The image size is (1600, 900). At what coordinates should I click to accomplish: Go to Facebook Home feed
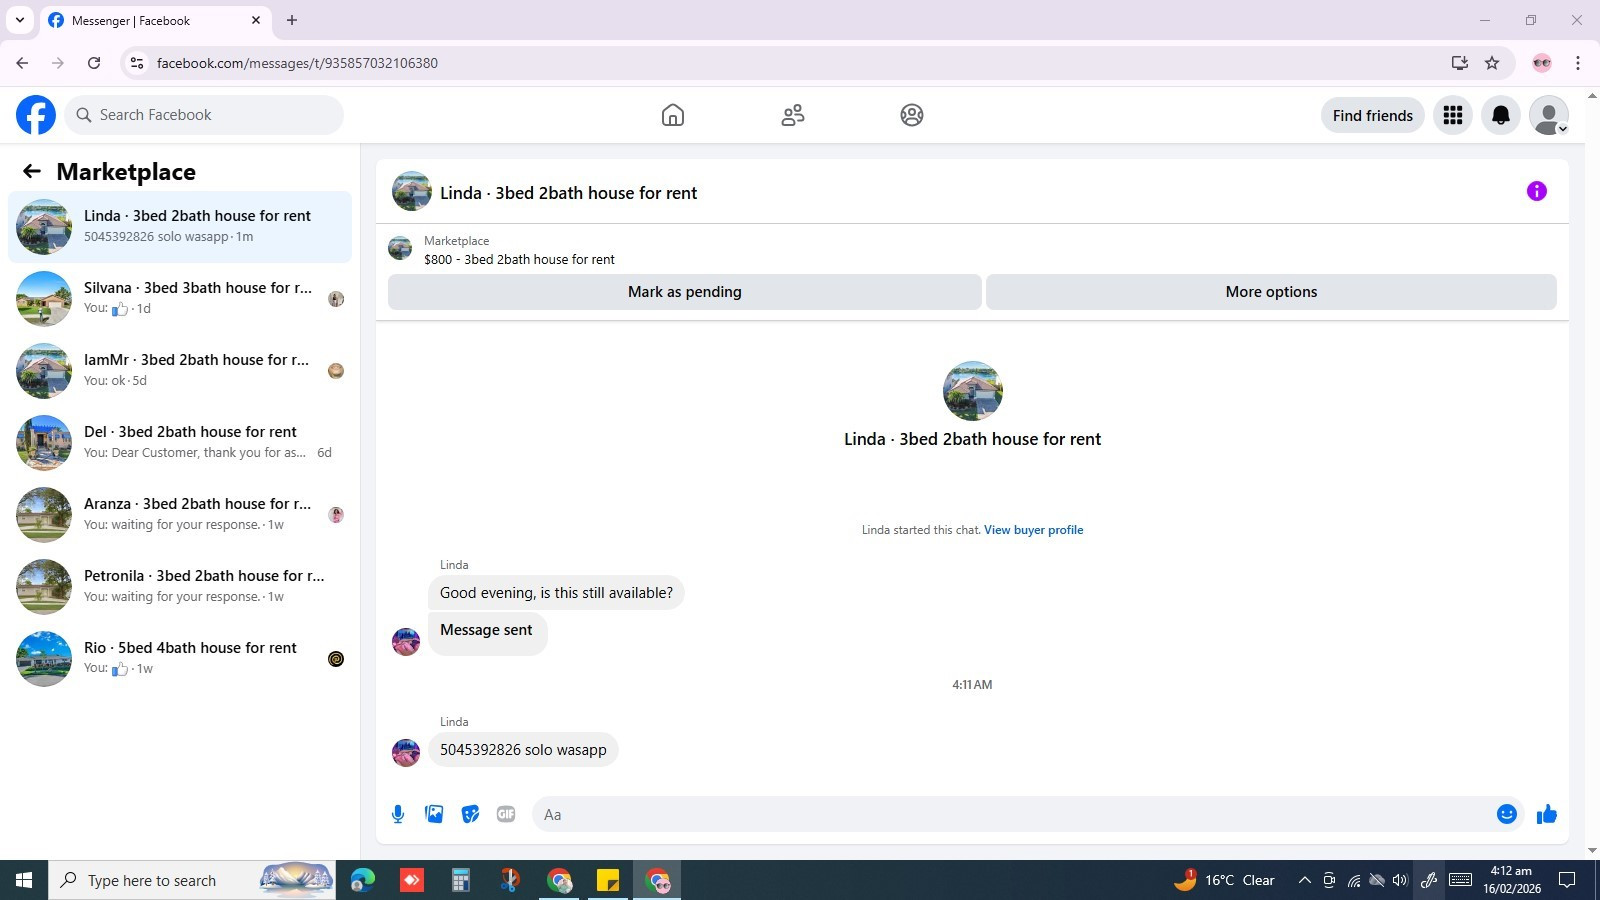[673, 115]
